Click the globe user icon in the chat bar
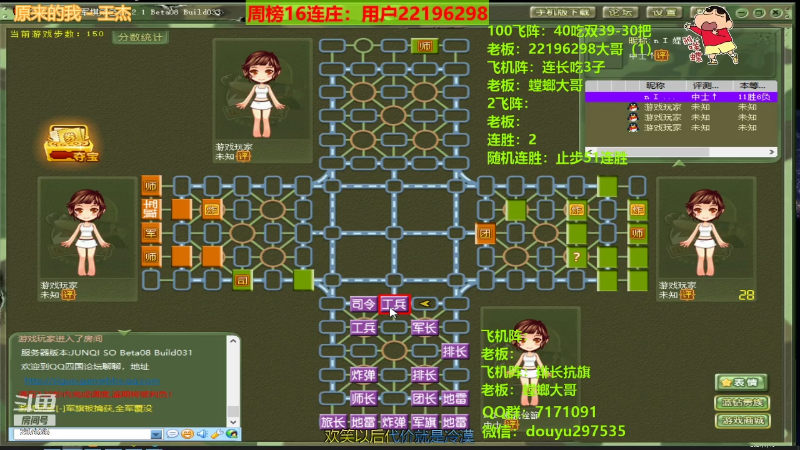Image resolution: width=800 pixels, height=450 pixels. (x=232, y=434)
